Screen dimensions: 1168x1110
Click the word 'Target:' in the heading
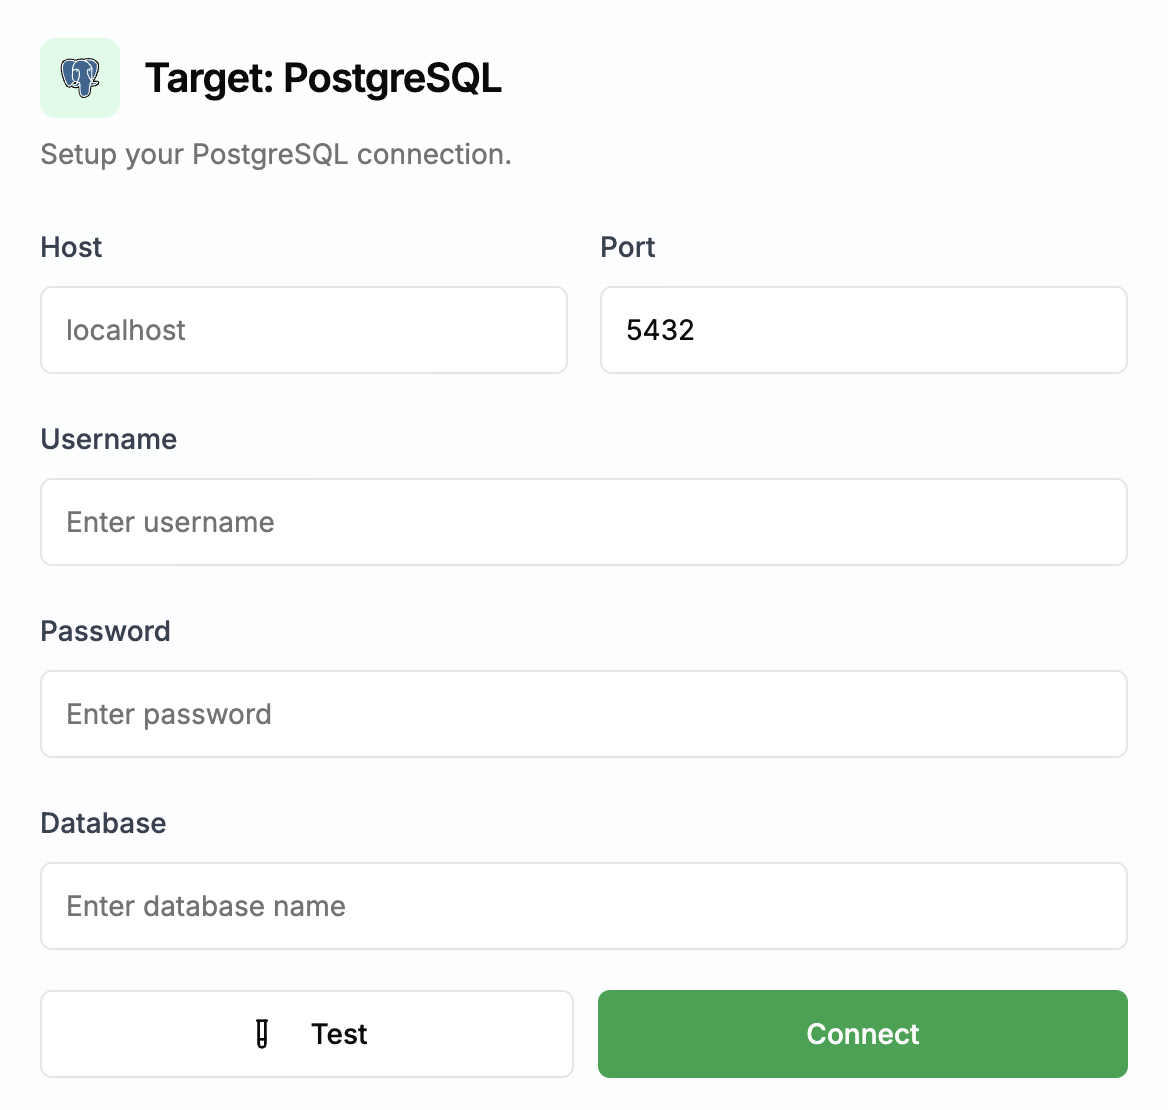tap(209, 78)
